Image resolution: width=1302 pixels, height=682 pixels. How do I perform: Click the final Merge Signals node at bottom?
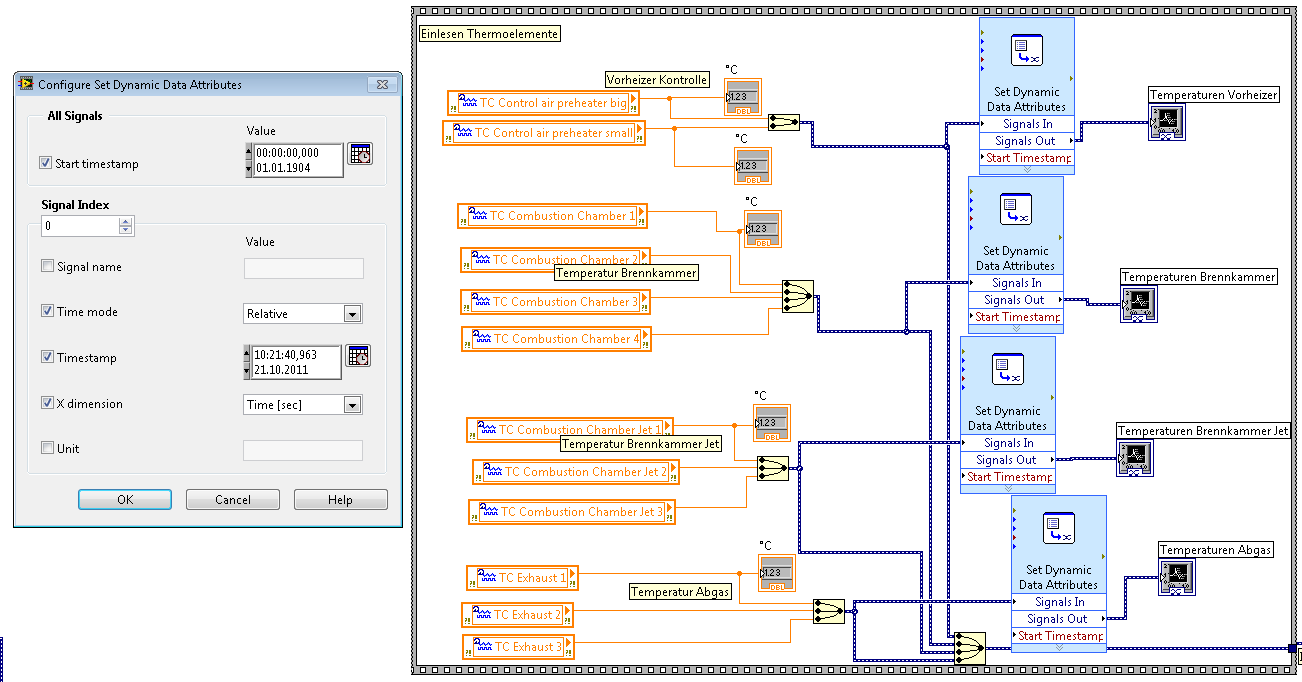[969, 648]
